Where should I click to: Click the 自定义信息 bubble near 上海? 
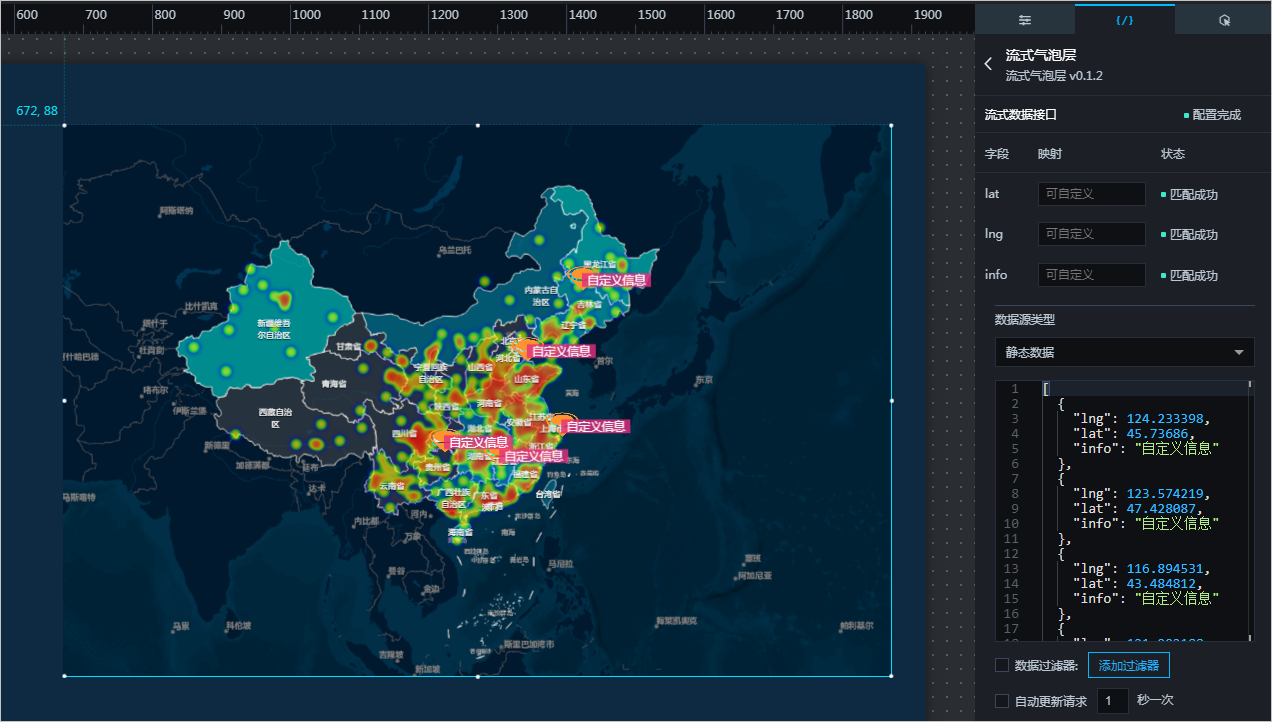tap(596, 426)
